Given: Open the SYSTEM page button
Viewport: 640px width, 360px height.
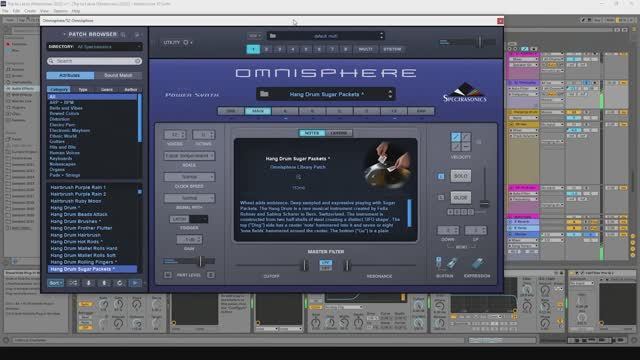Looking at the screenshot, I should coord(392,49).
